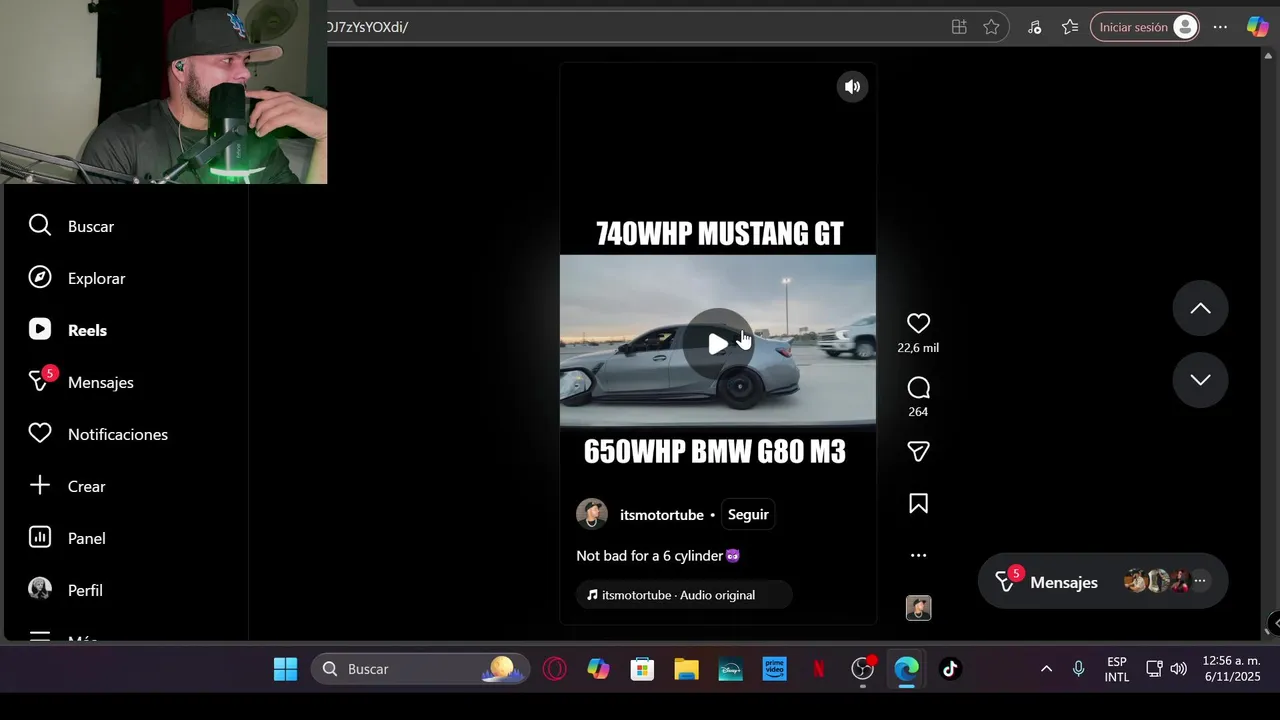Click the taskbar Buscar search box

(x=419, y=669)
